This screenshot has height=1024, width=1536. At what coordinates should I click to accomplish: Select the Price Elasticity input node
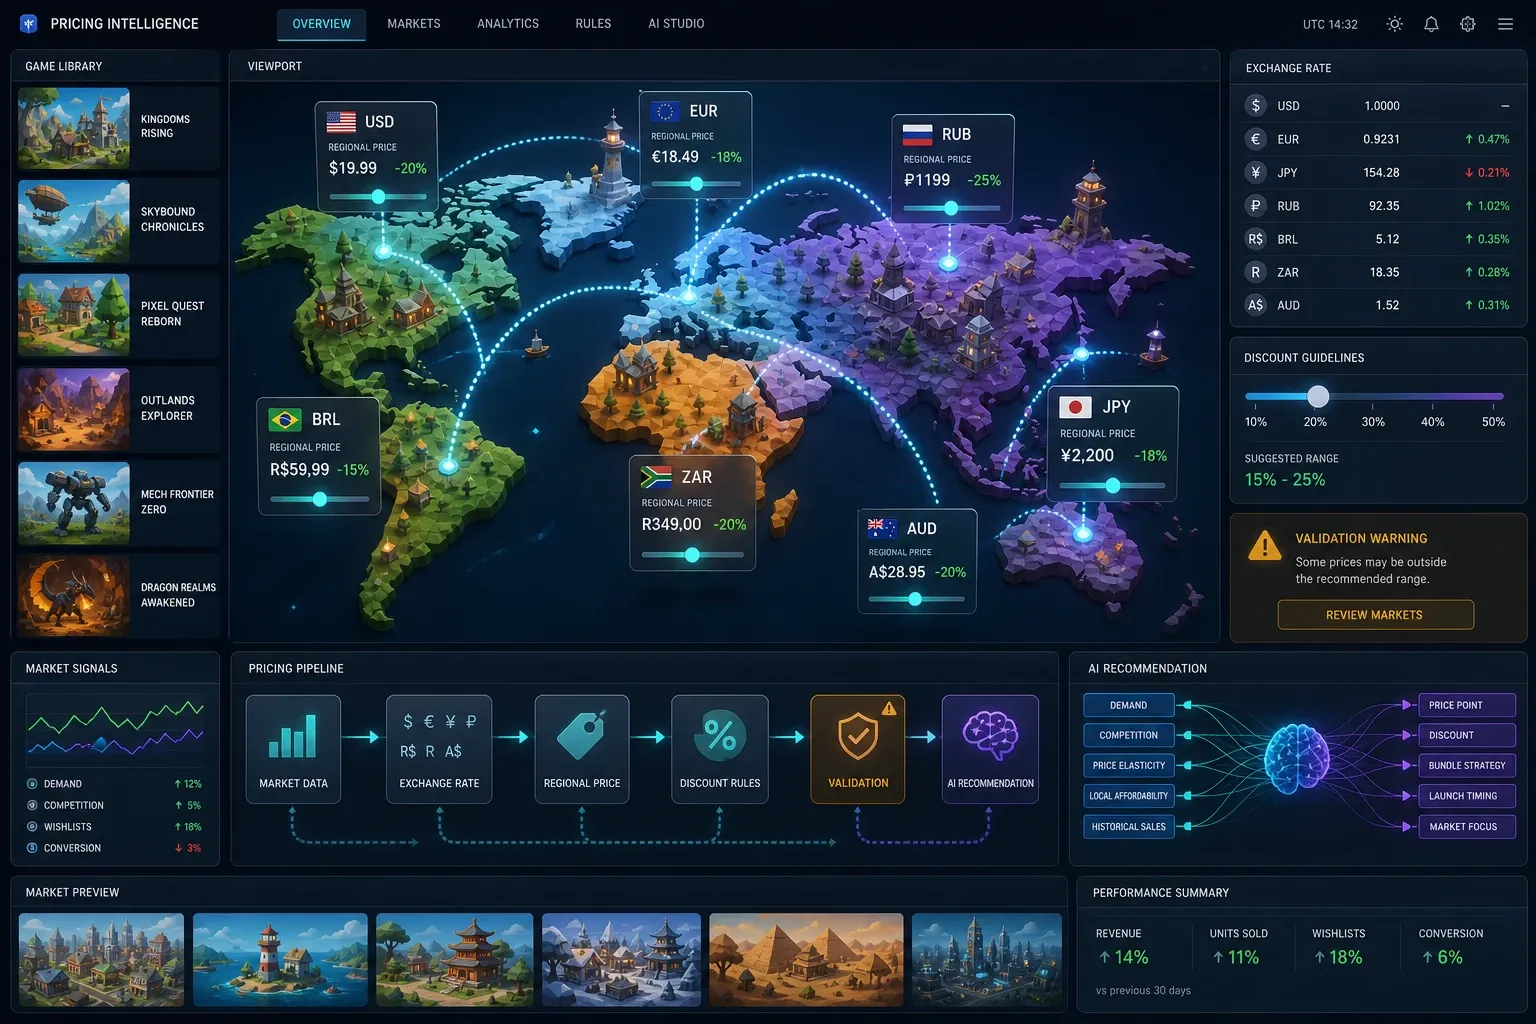(x=1129, y=766)
